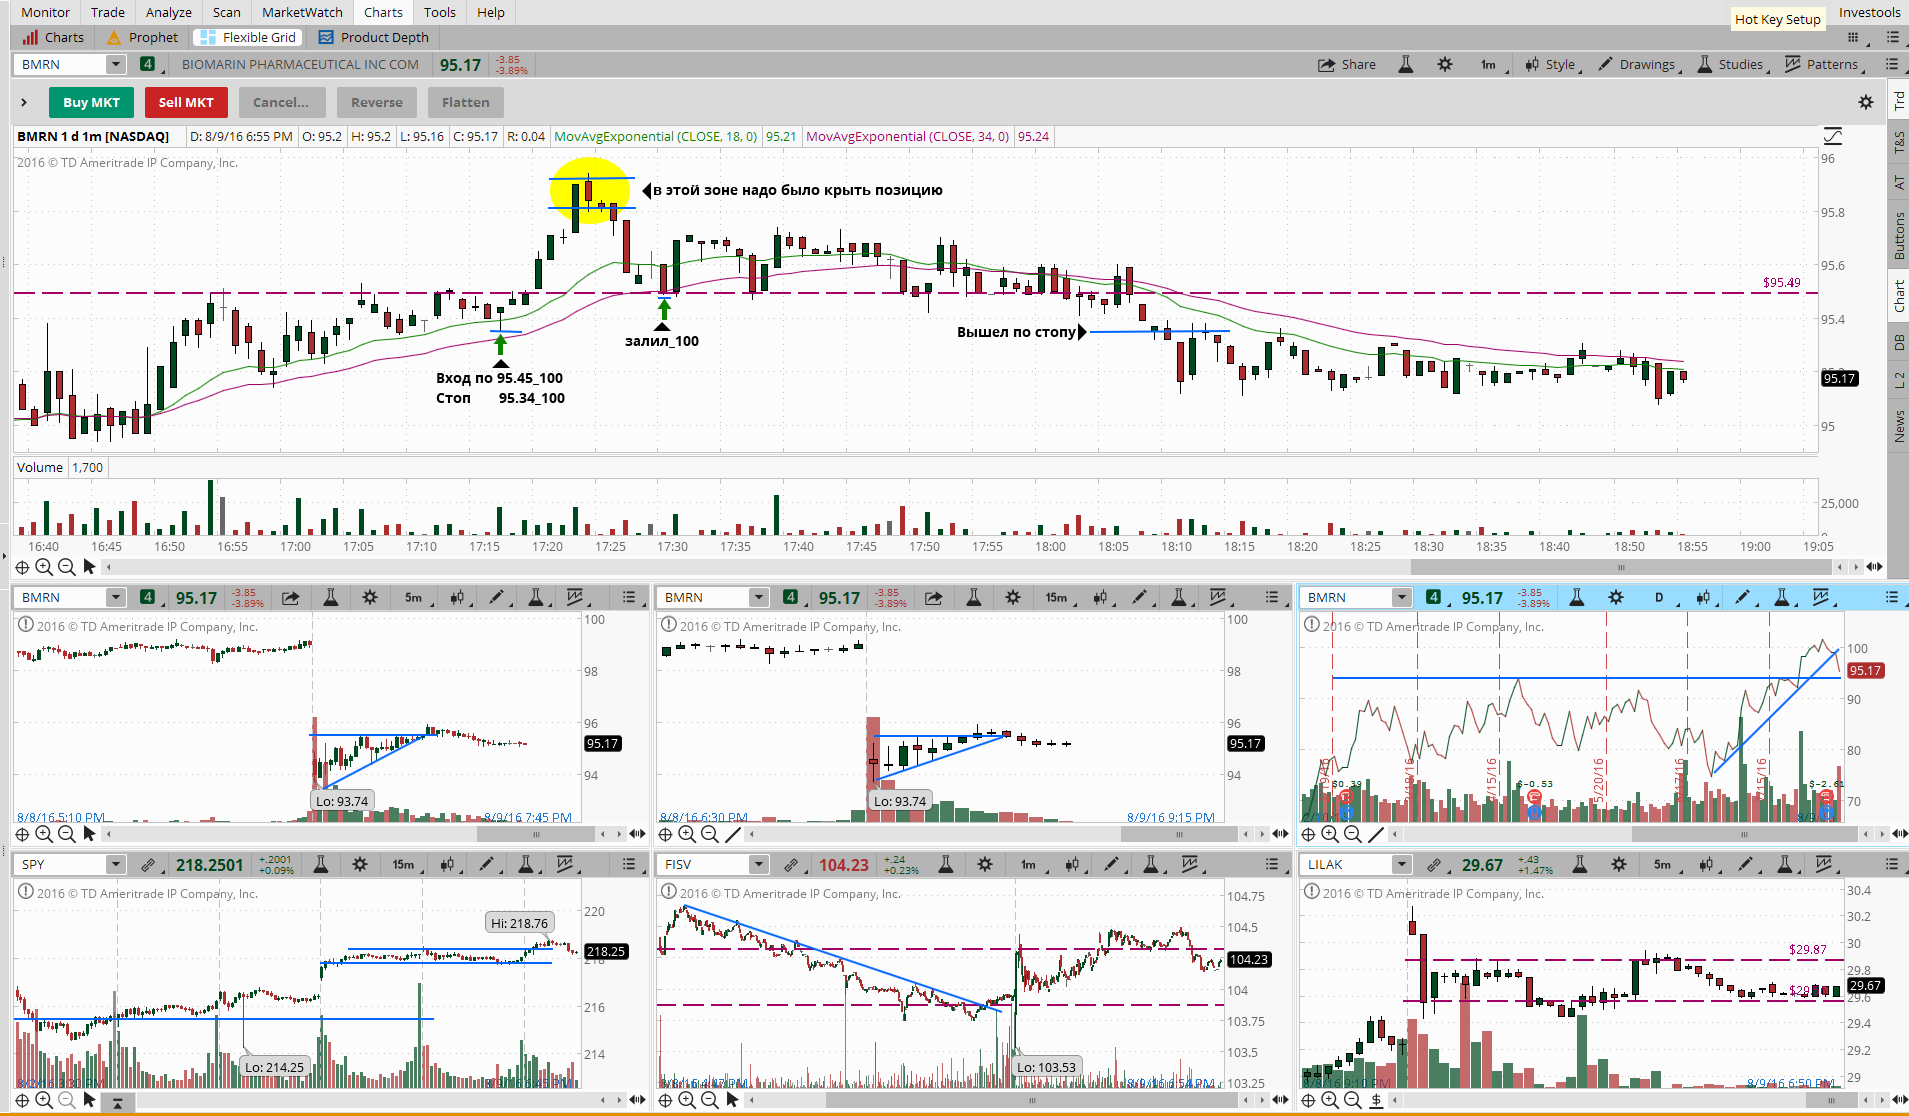The width and height of the screenshot is (1909, 1116).
Task: Open the T&S sidebar tab
Action: [1898, 143]
